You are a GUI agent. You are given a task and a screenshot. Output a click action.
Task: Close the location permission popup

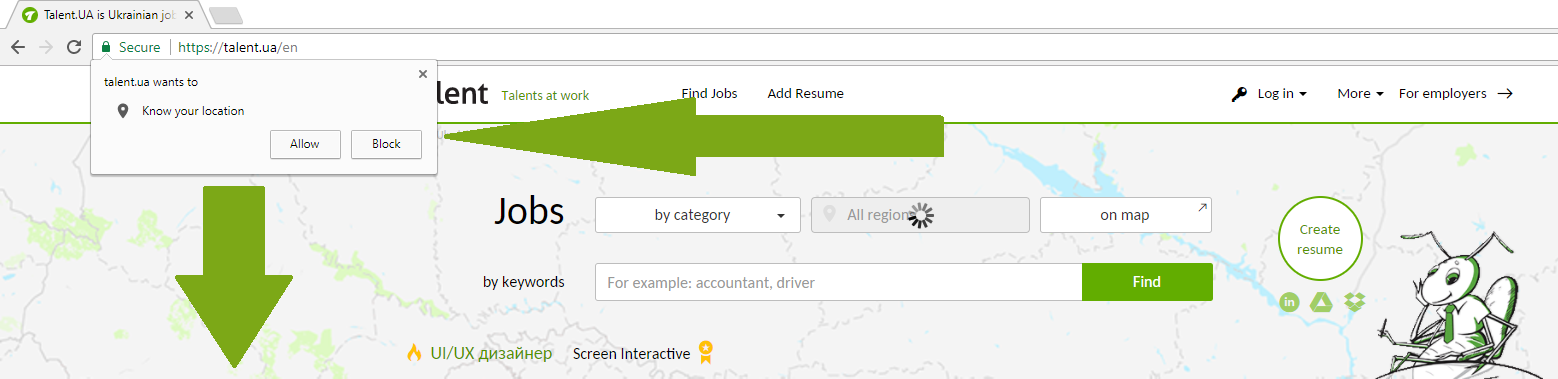click(x=423, y=74)
